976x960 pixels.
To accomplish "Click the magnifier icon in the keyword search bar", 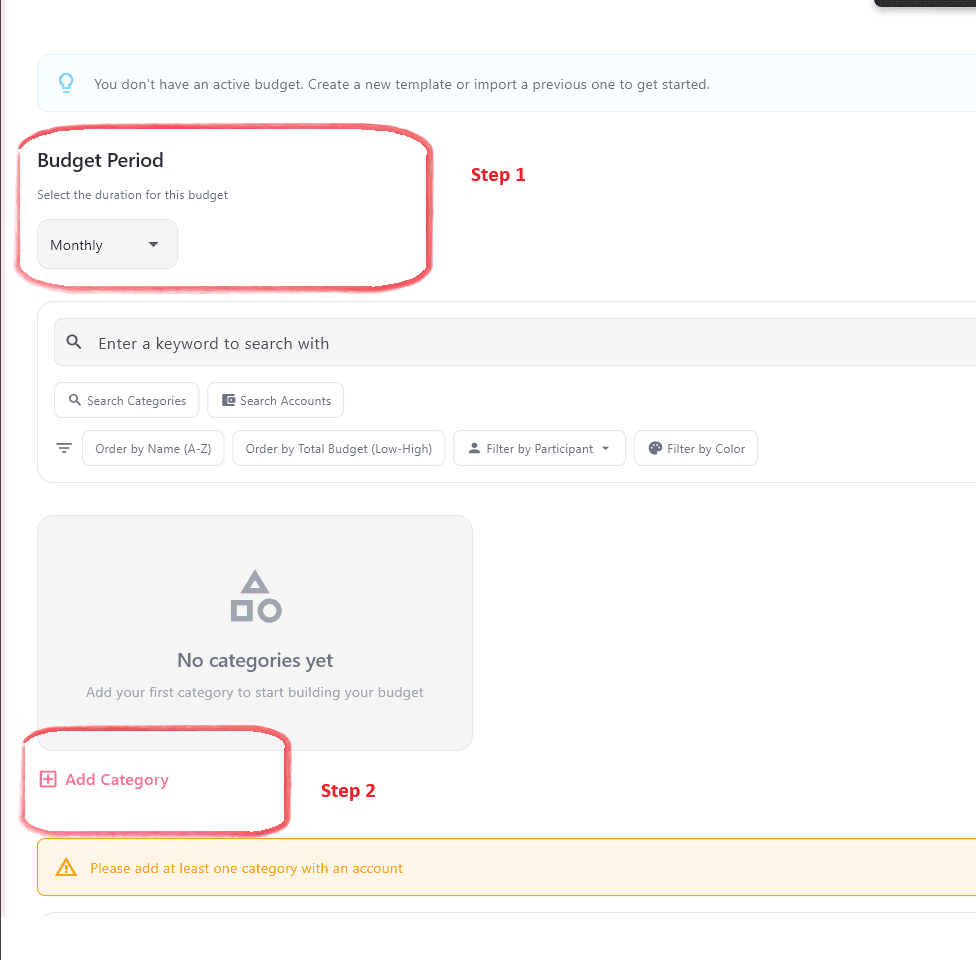I will [x=74, y=343].
